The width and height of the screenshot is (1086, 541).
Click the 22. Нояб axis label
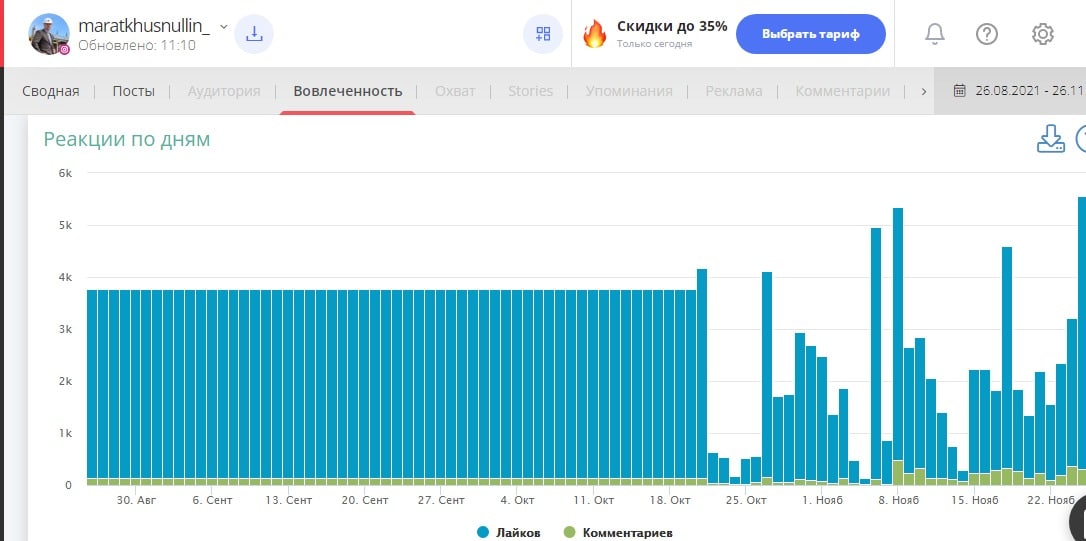1050,500
